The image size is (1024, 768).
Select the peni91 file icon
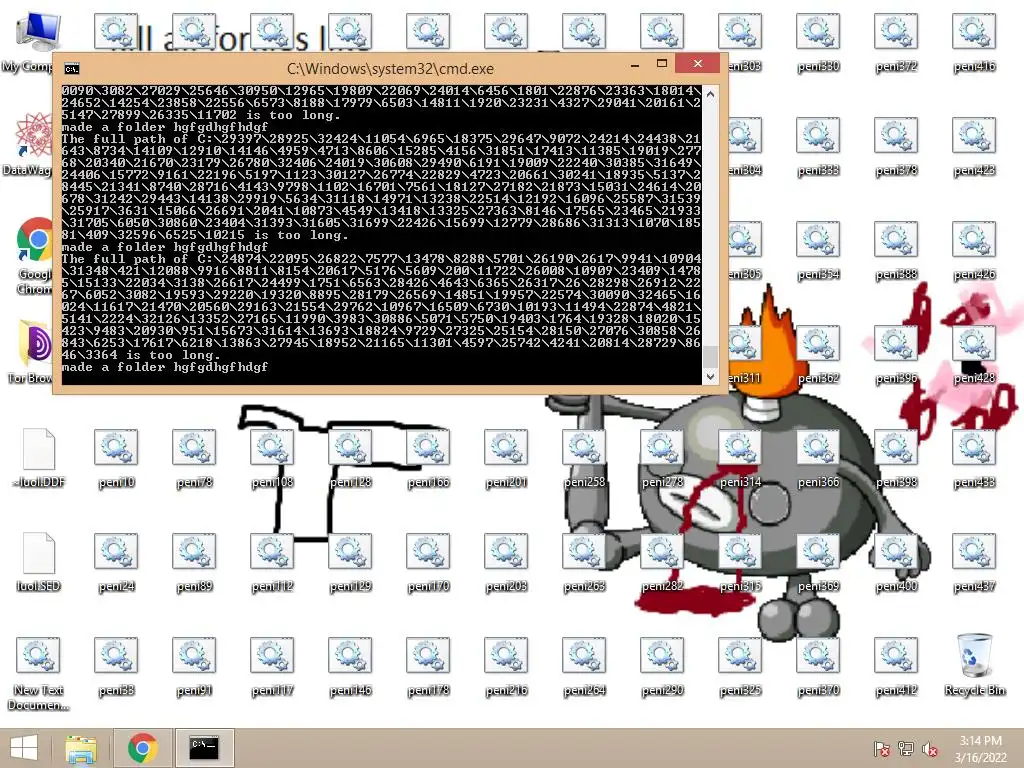pos(194,666)
